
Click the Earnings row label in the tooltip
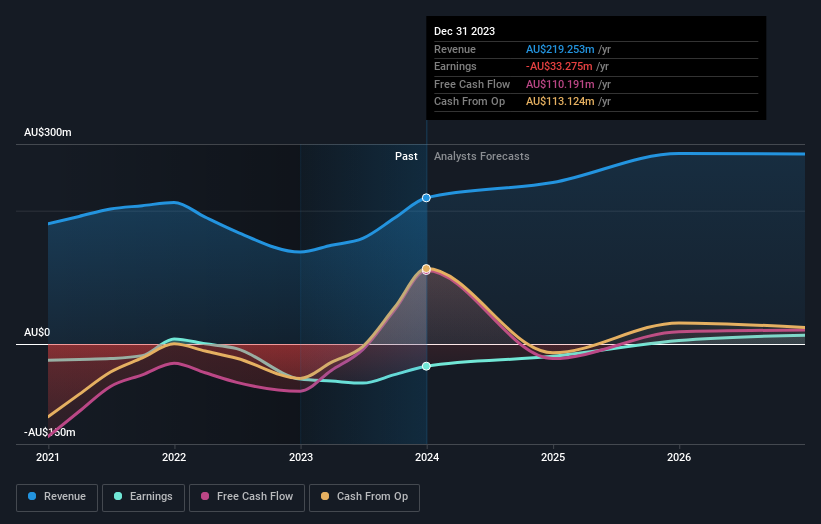tap(456, 66)
